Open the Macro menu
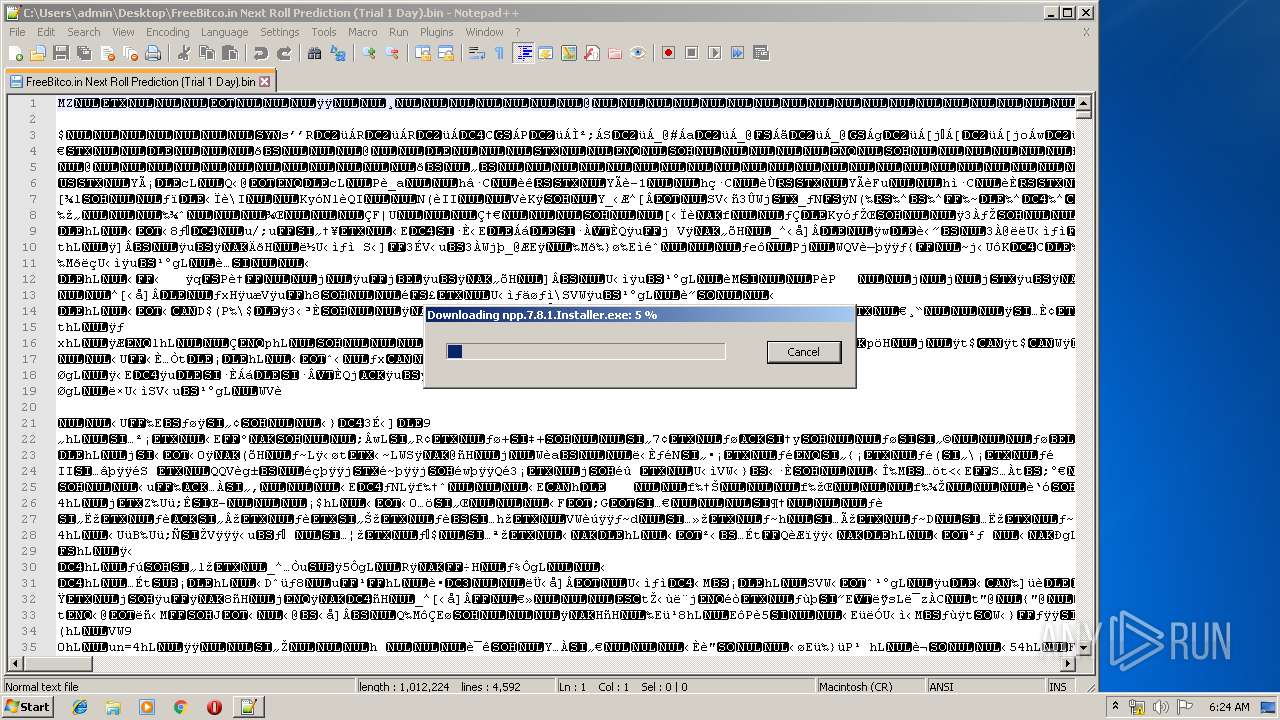The width and height of the screenshot is (1280, 720). [x=363, y=32]
